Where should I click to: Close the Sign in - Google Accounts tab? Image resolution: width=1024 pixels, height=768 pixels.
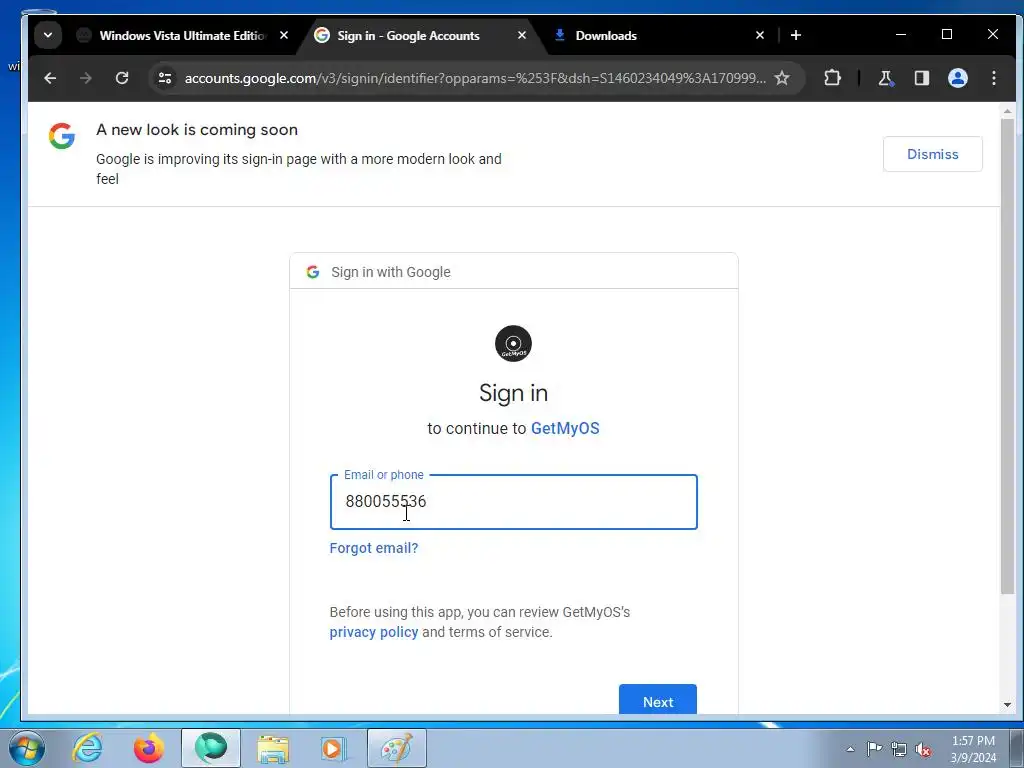[x=521, y=35]
